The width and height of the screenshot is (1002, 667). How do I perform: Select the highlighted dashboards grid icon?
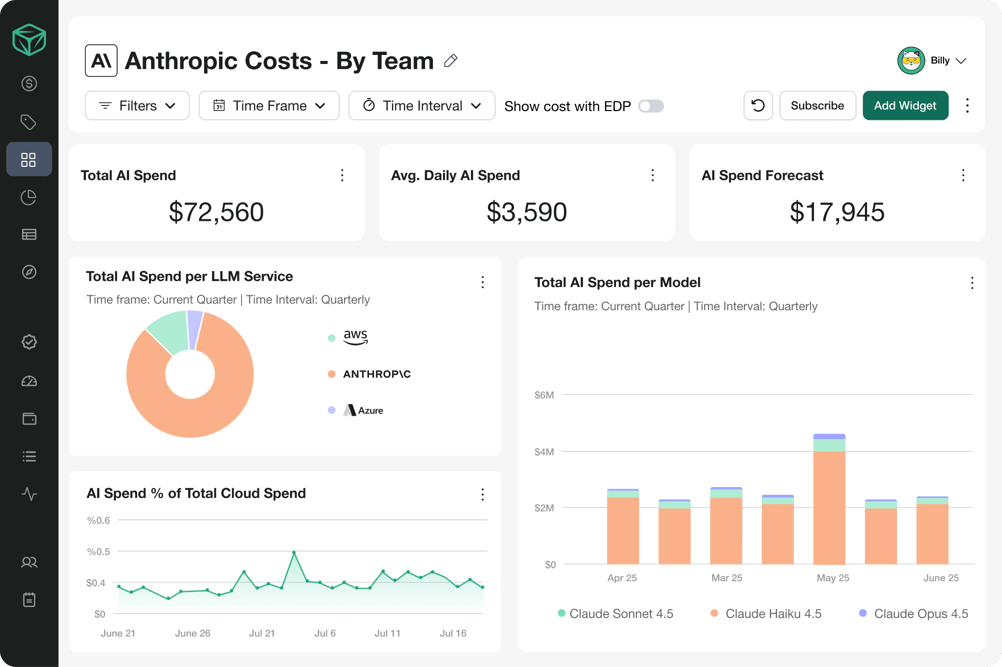(29, 159)
